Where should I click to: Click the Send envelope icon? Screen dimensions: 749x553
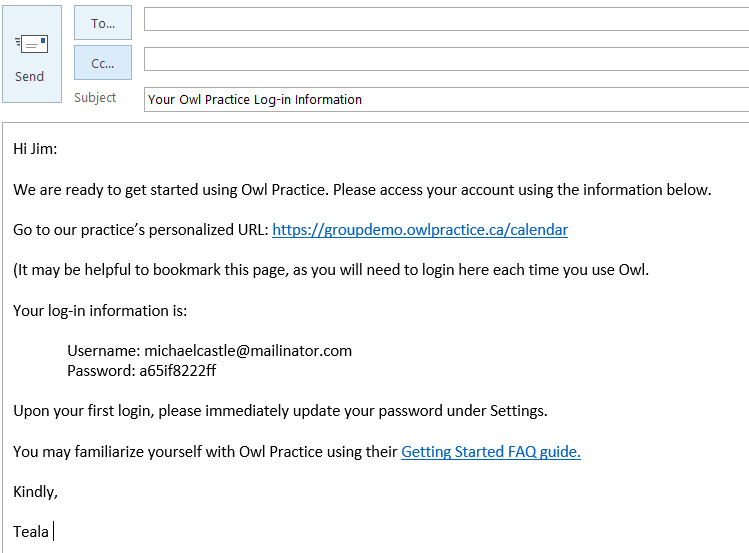[x=32, y=45]
